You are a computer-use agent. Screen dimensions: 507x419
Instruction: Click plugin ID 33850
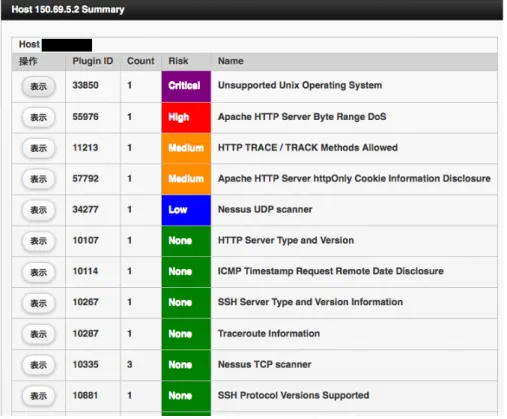click(x=85, y=85)
